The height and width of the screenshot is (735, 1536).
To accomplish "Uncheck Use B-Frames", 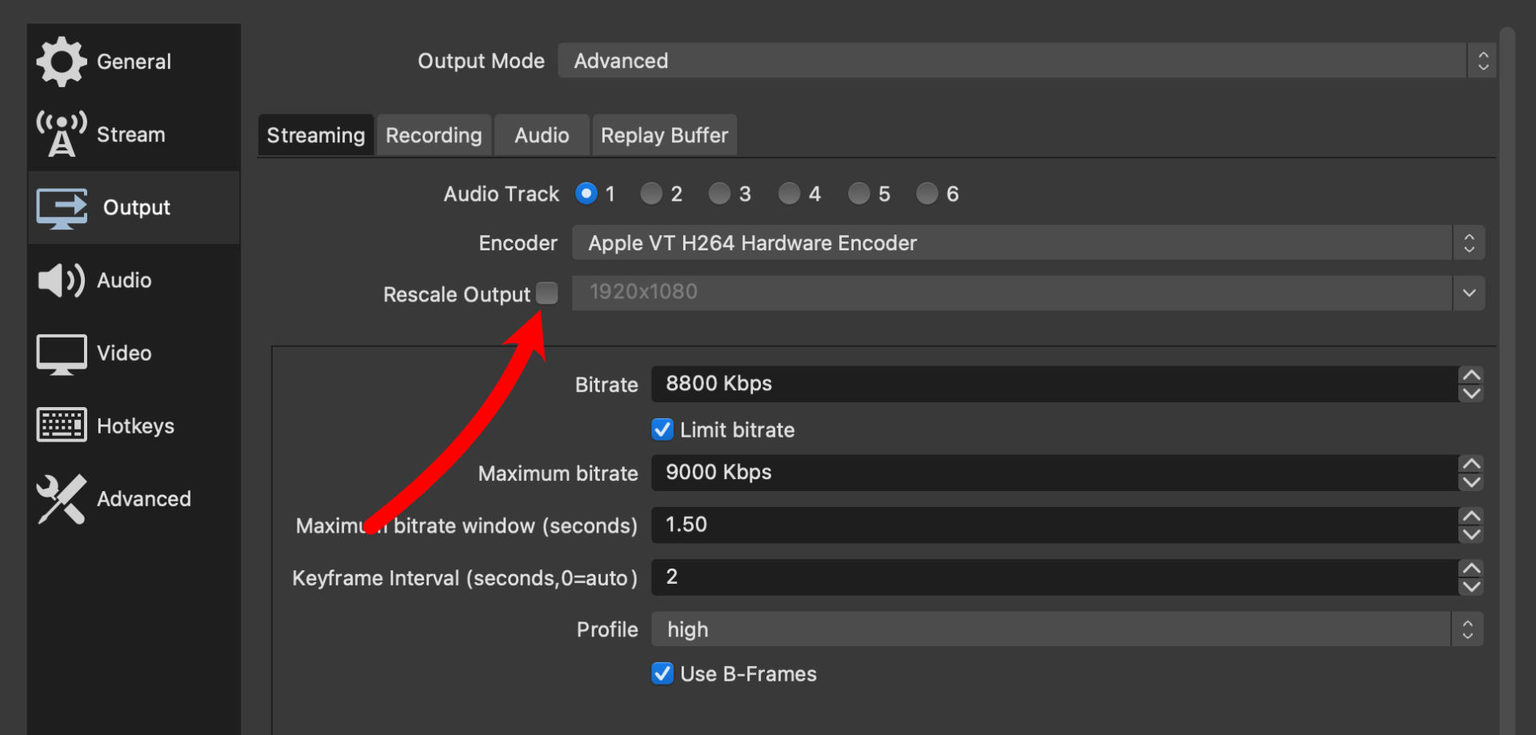I will pyautogui.click(x=662, y=673).
